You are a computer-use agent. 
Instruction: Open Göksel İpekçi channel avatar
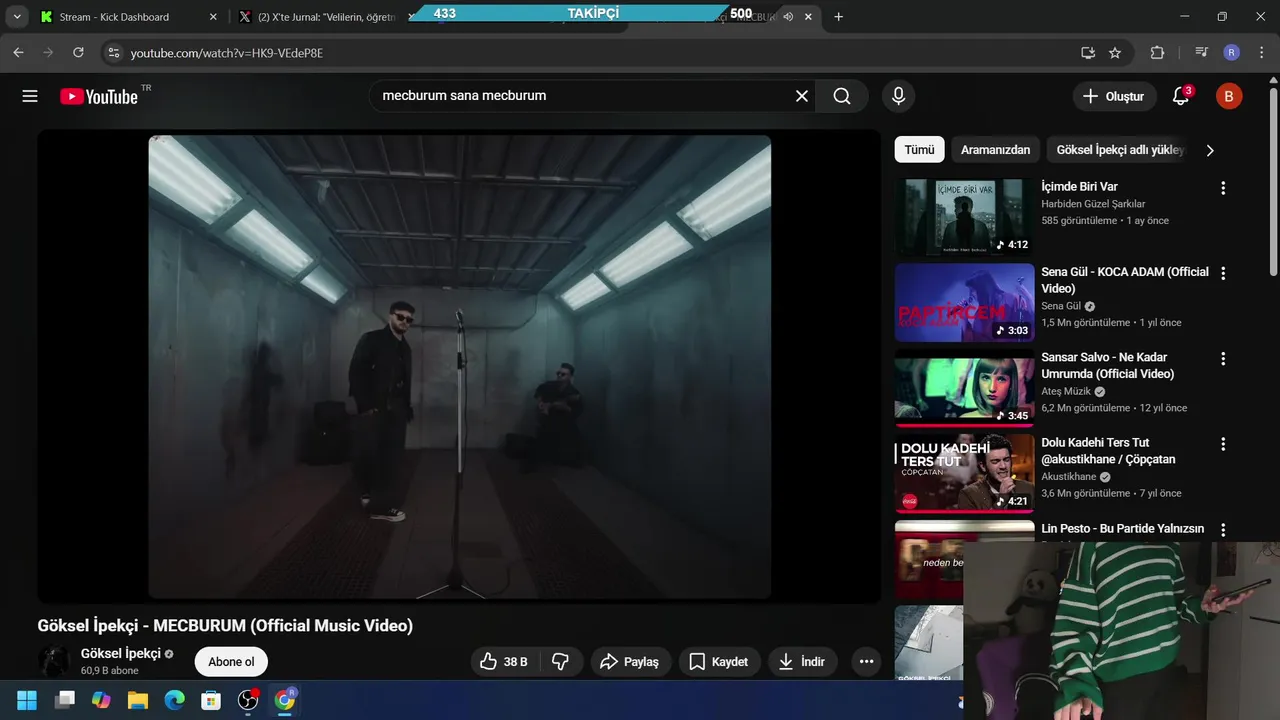coord(54,661)
